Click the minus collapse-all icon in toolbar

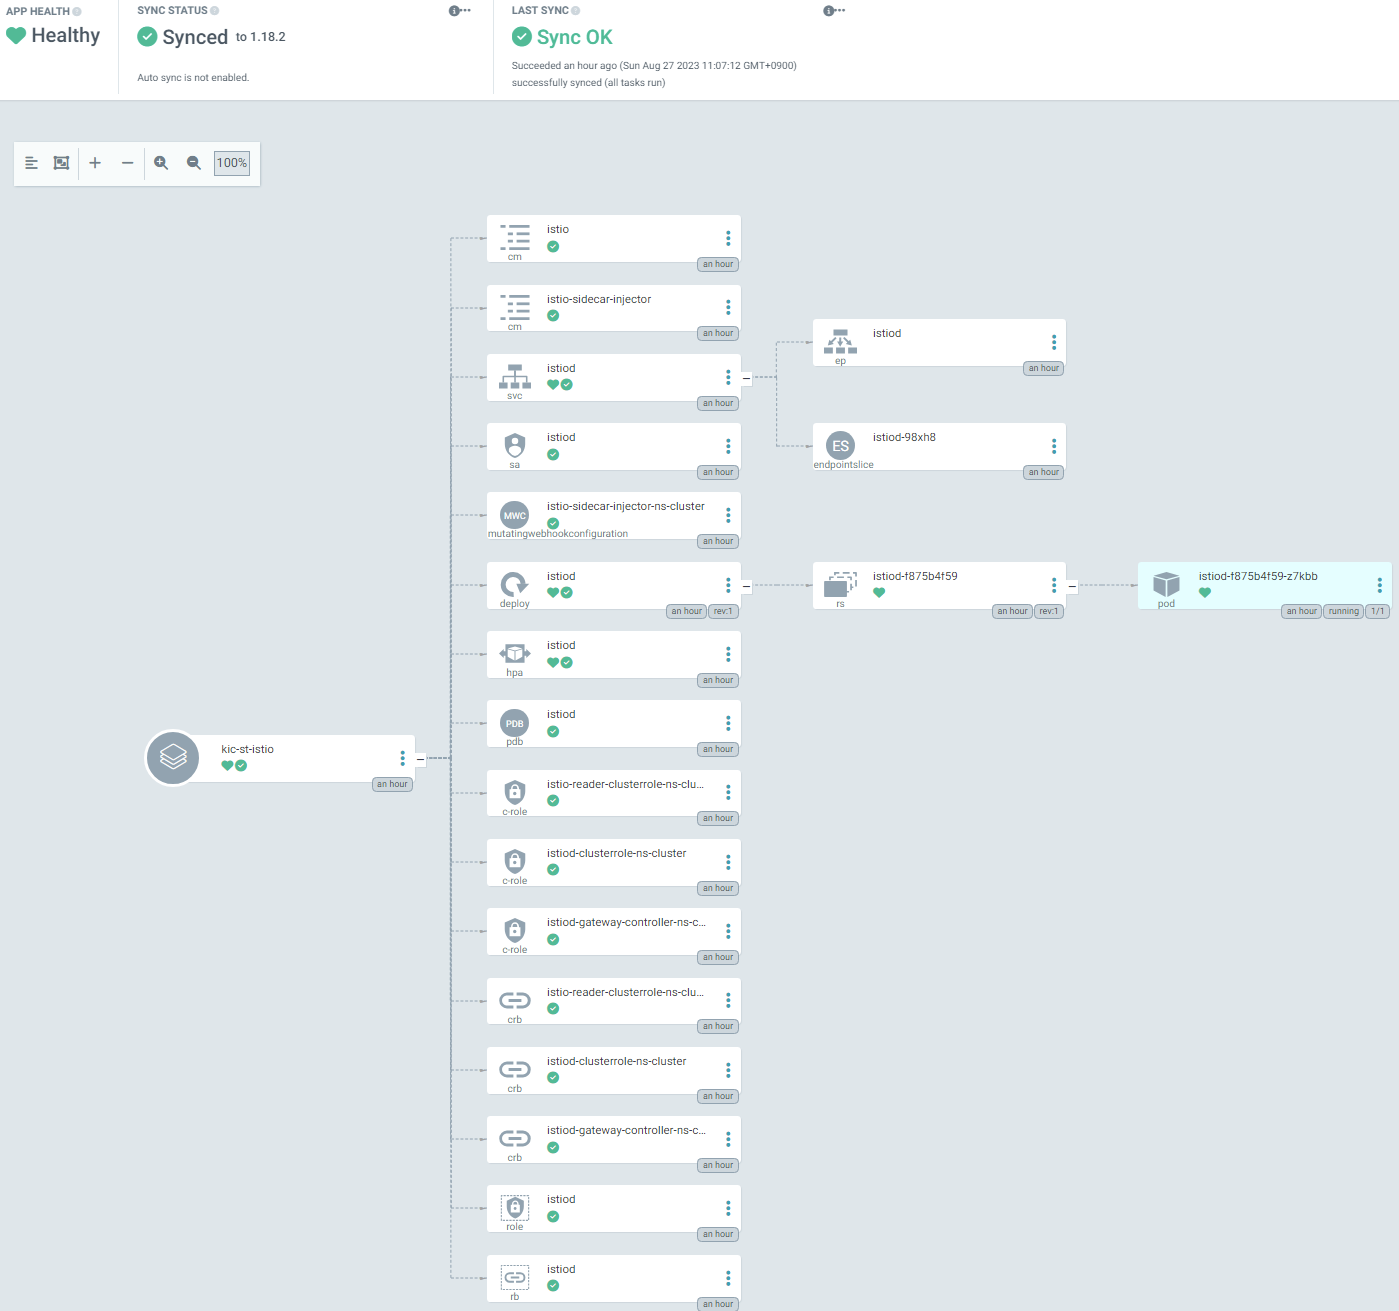click(x=127, y=163)
